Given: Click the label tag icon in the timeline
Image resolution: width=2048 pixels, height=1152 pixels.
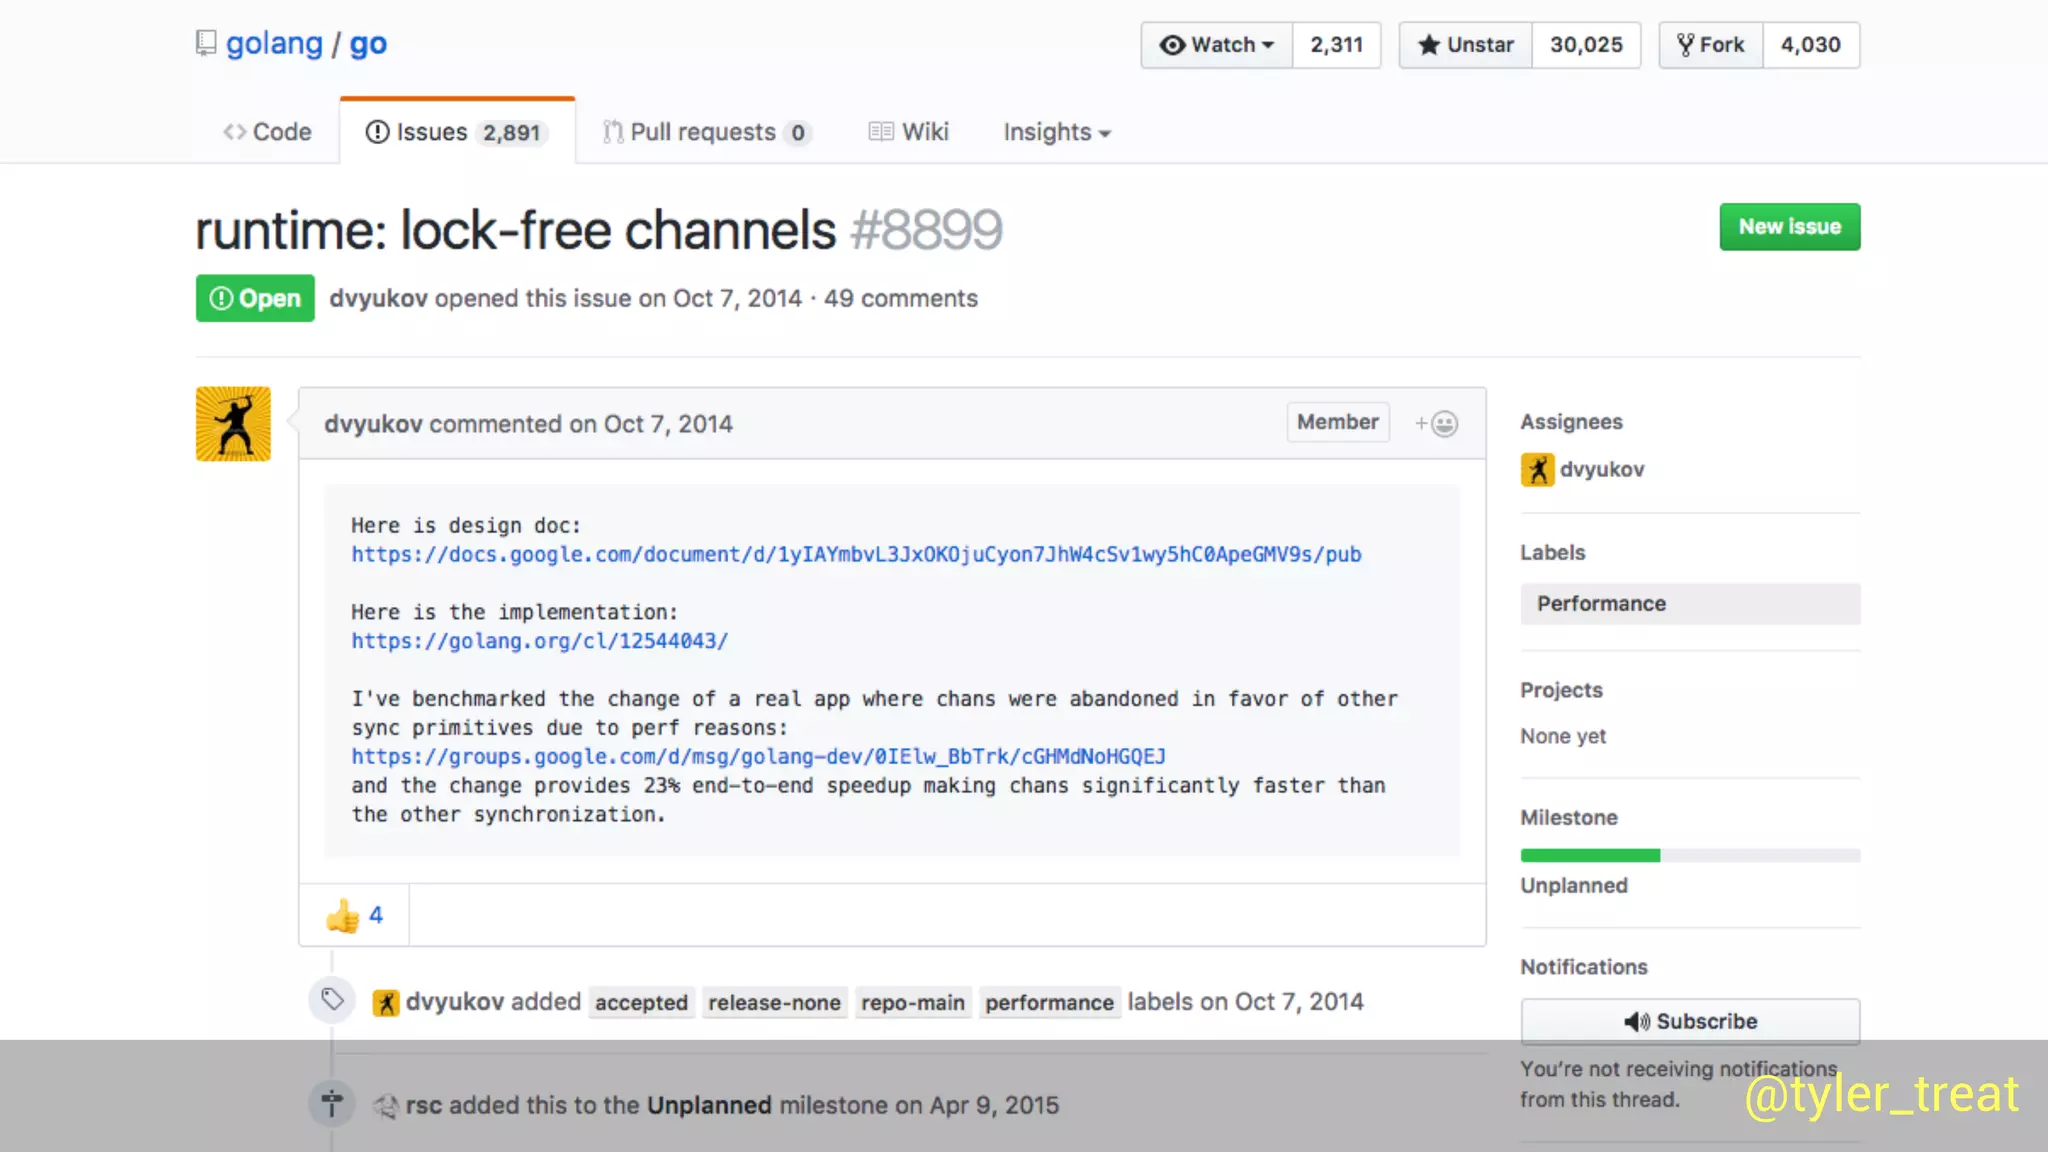Looking at the screenshot, I should pos(333,999).
